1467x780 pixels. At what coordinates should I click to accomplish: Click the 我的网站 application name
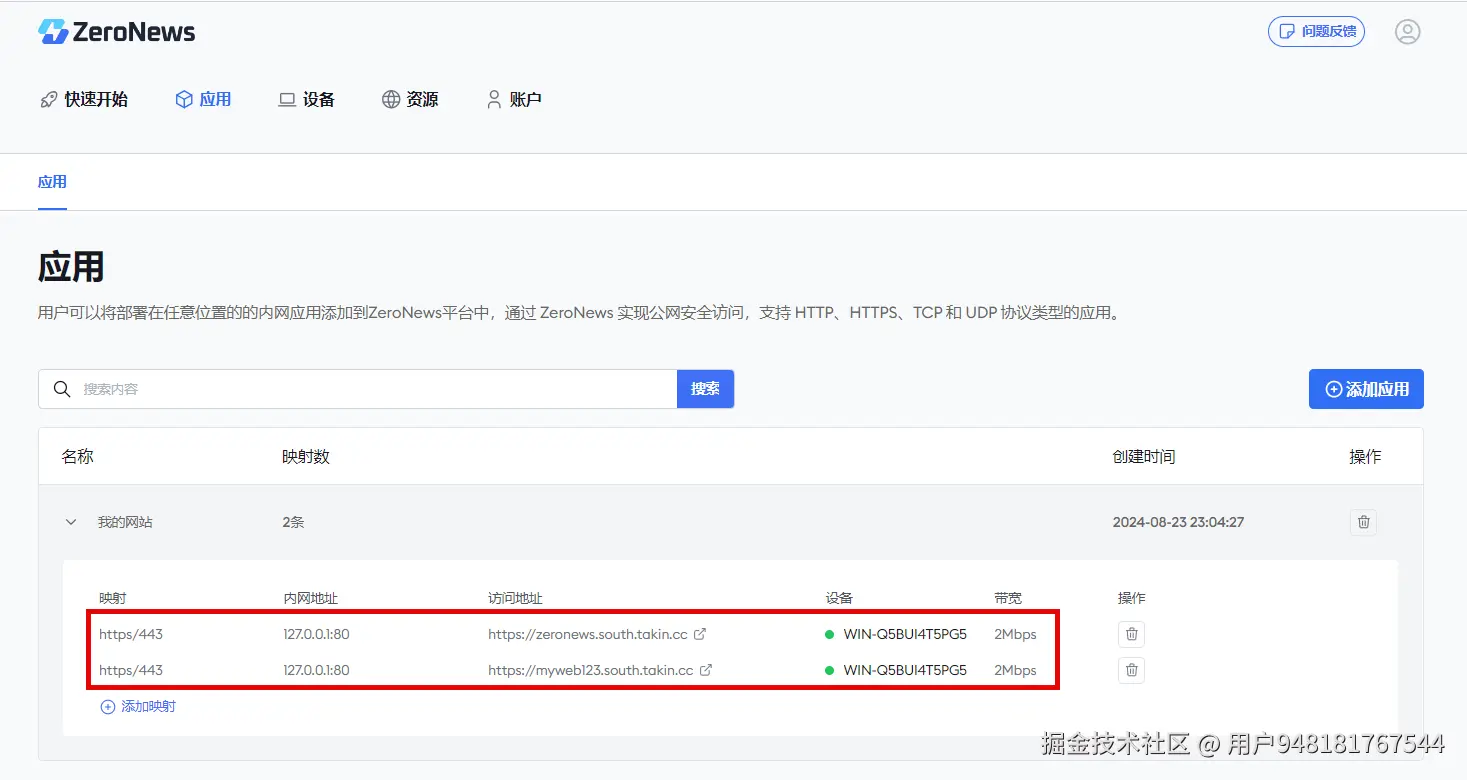point(125,522)
